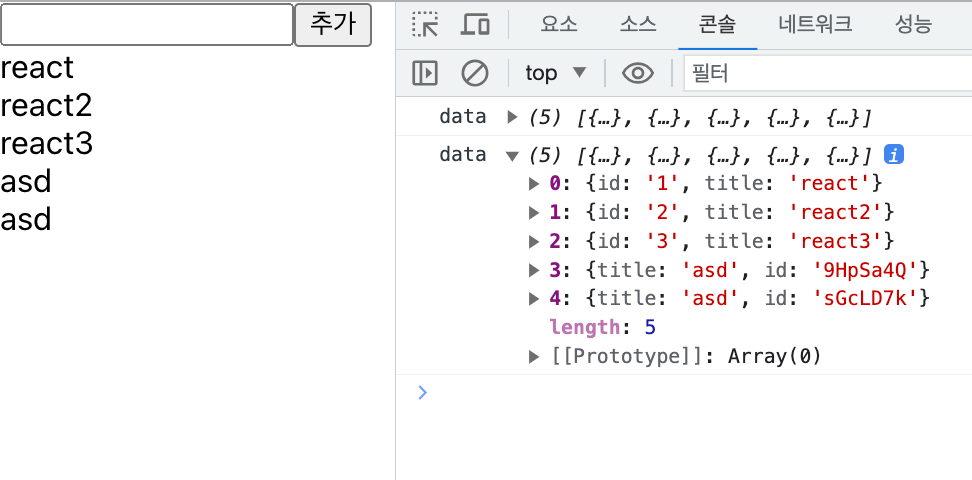Screen dimensions: 972x480
Task: Switch to the 요소 tab
Action: tap(559, 25)
